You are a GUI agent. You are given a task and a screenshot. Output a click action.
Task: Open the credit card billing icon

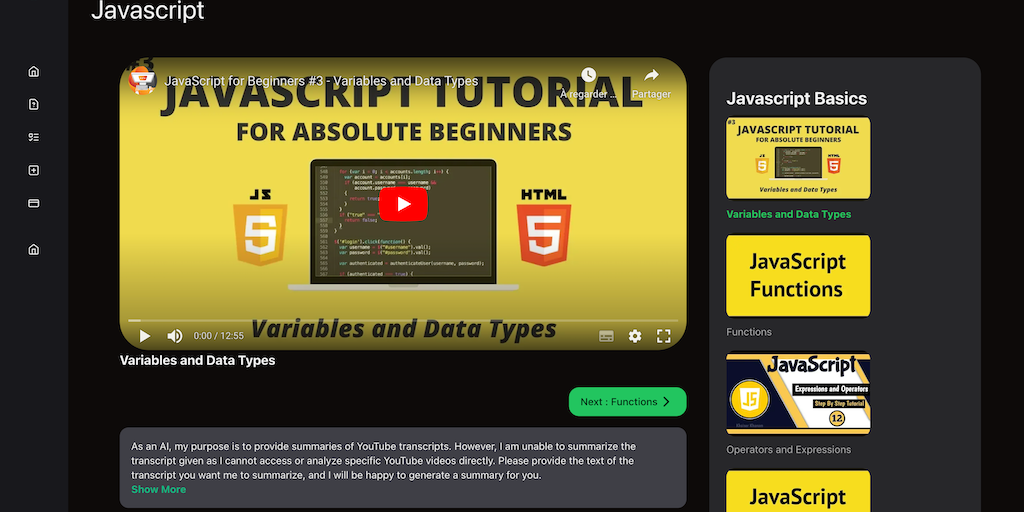tap(33, 203)
